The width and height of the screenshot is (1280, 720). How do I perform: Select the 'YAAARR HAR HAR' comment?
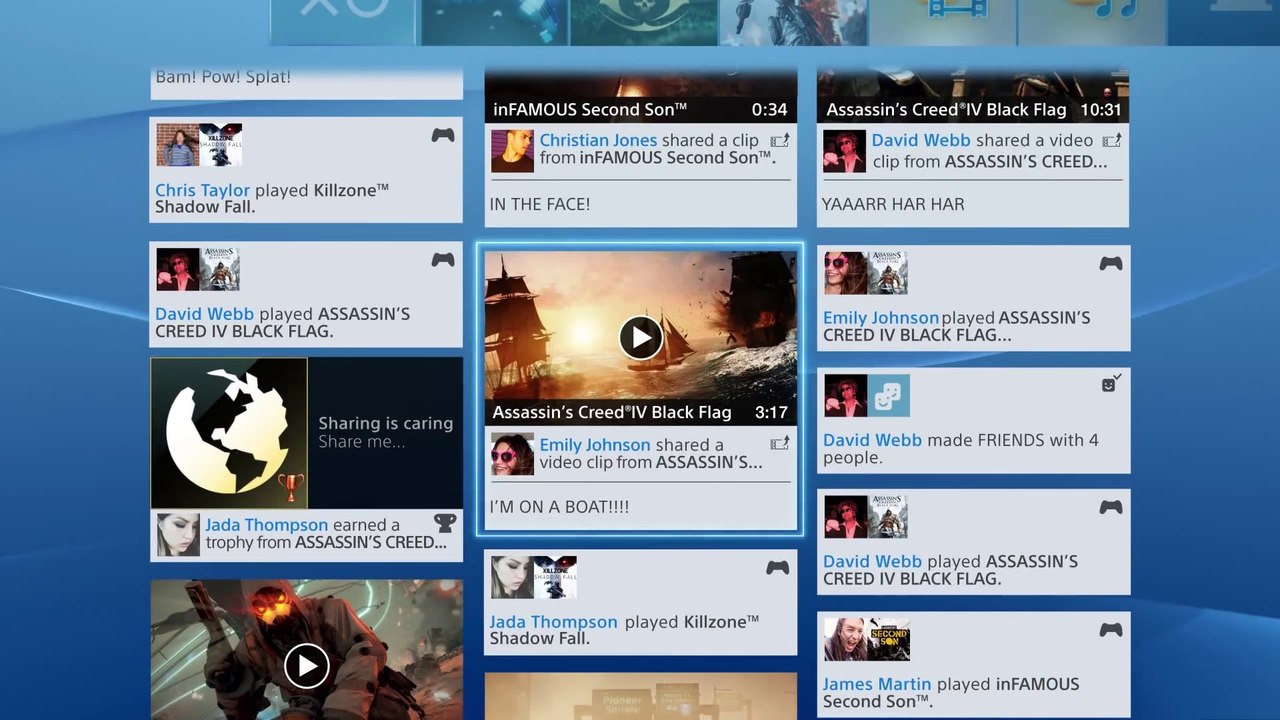[x=893, y=204]
